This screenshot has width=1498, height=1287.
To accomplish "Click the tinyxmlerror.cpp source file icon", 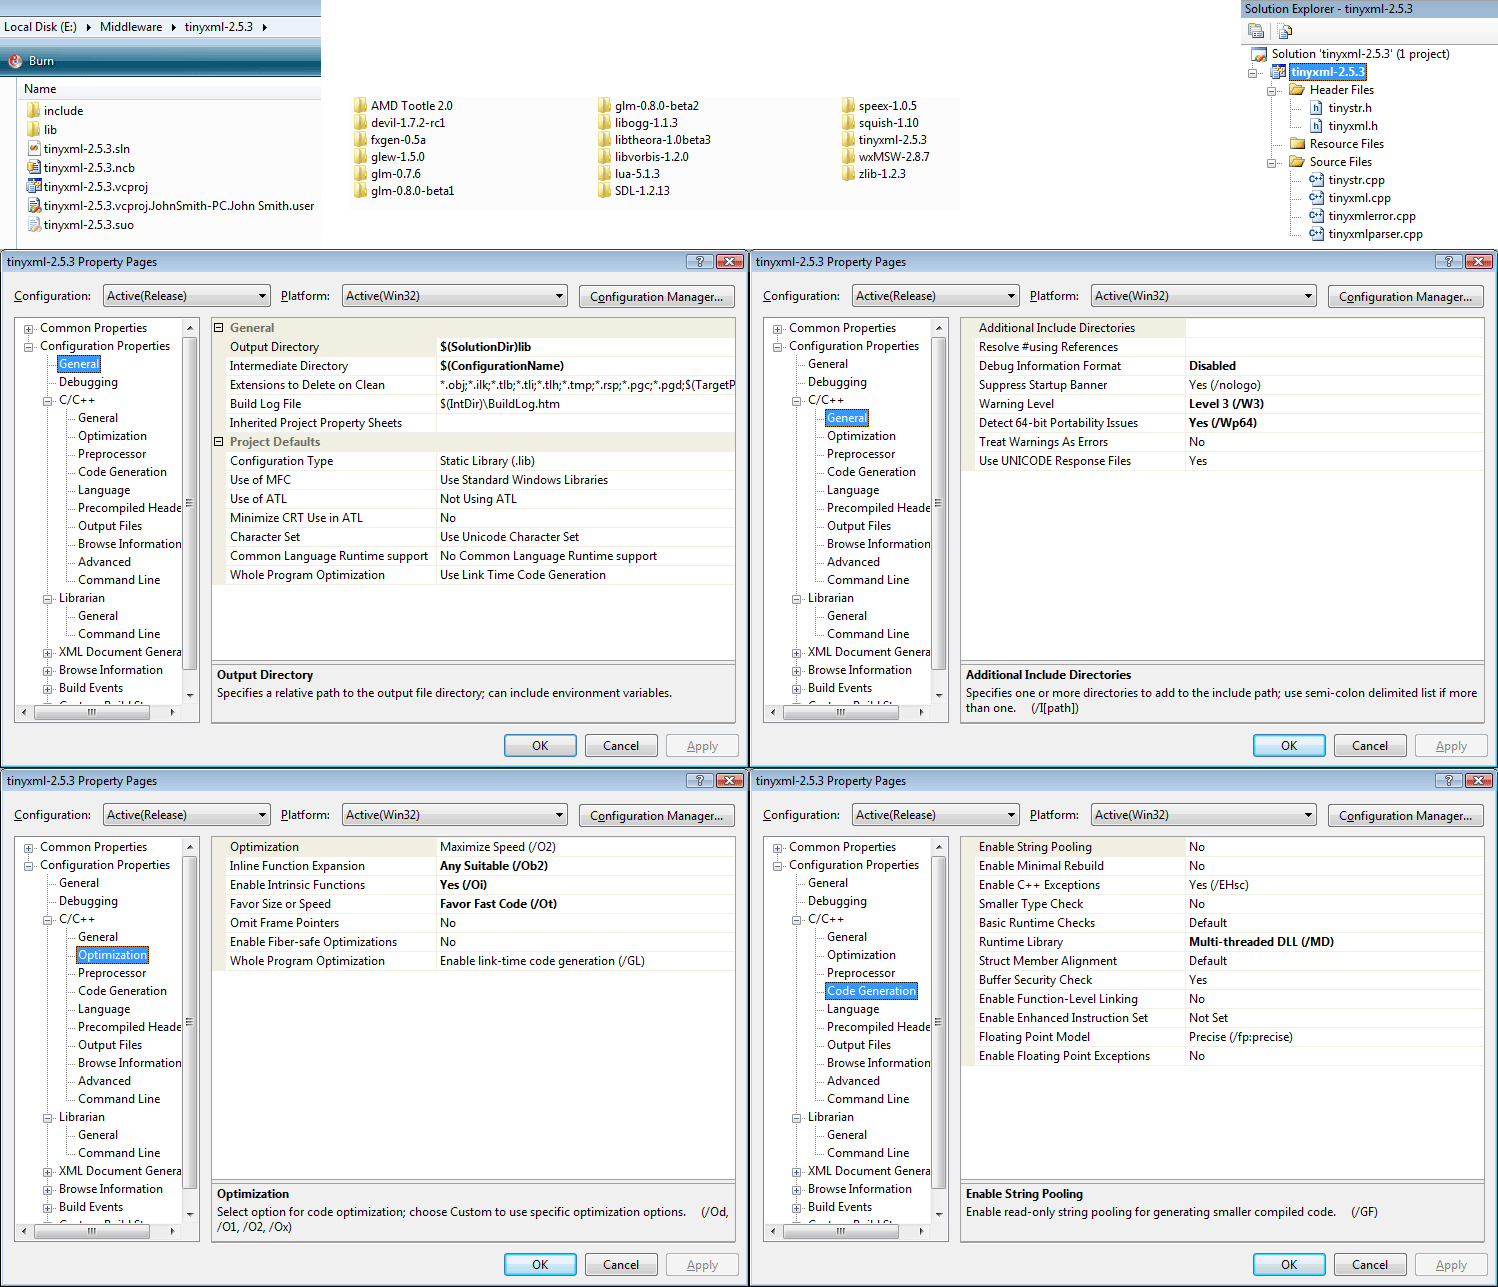I will (1317, 216).
